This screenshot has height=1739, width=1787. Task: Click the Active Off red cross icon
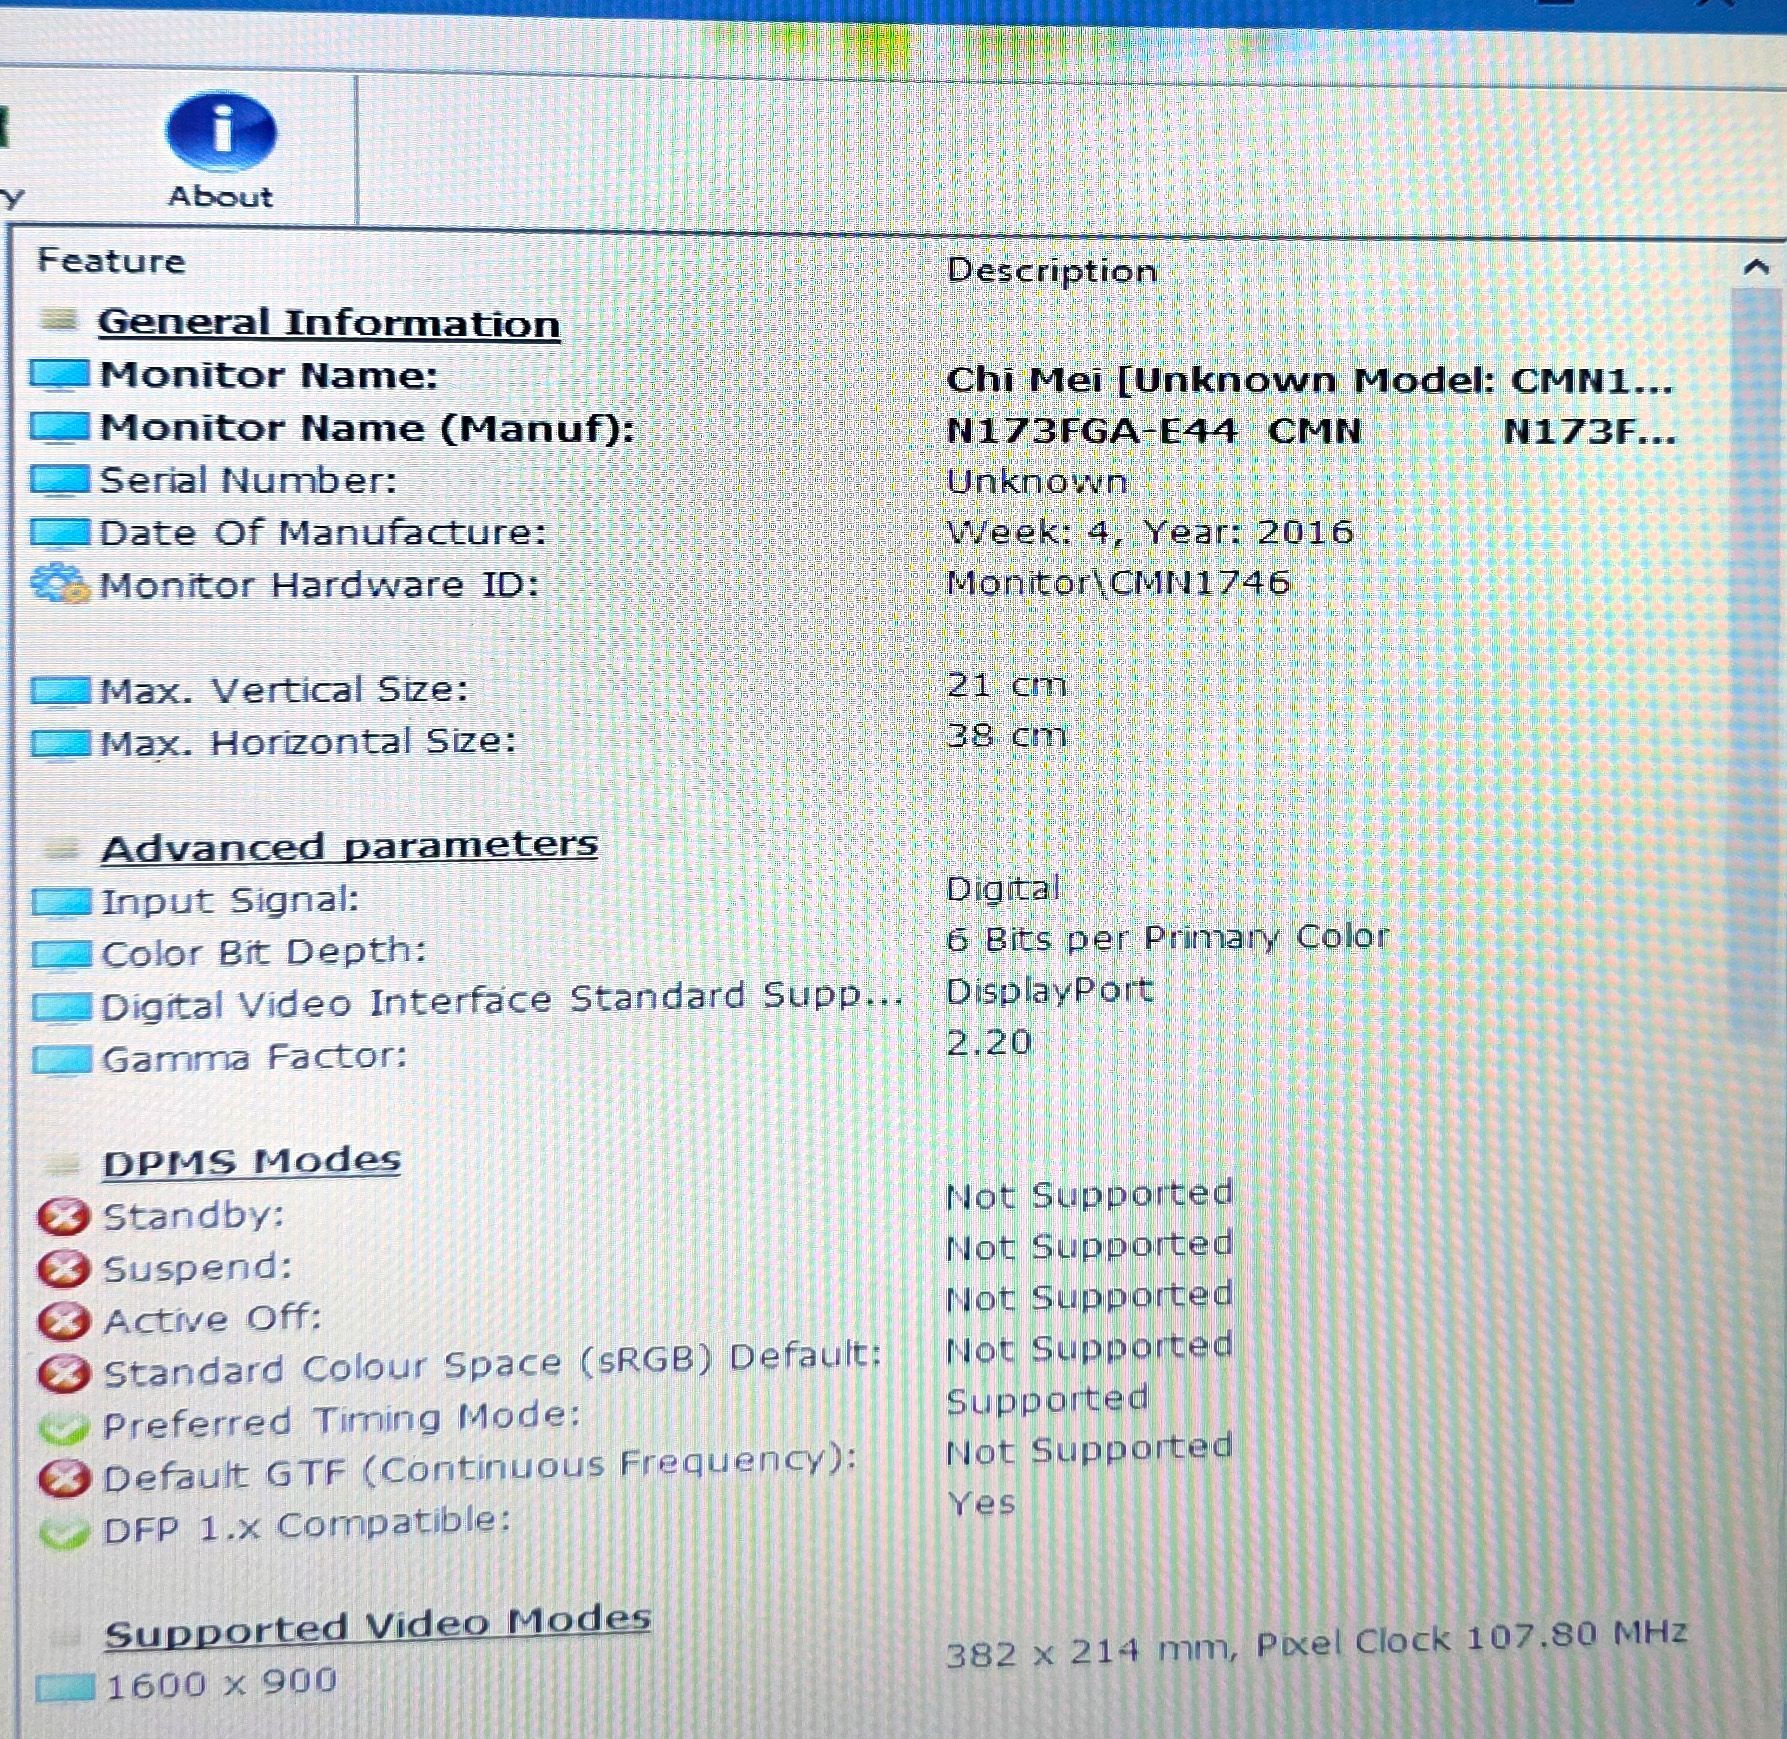click(x=64, y=1321)
